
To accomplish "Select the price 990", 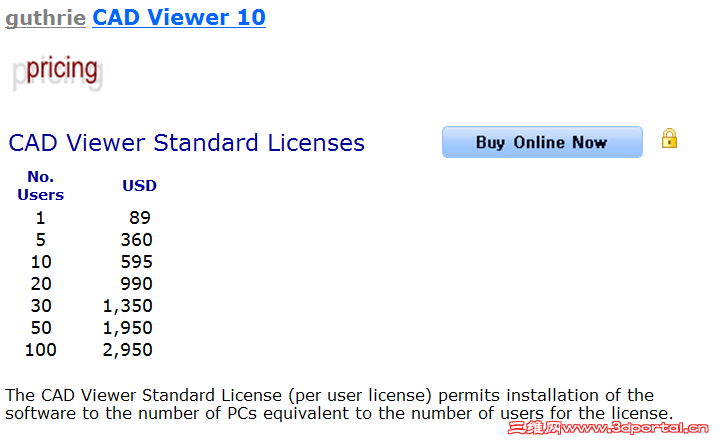I will point(136,284).
